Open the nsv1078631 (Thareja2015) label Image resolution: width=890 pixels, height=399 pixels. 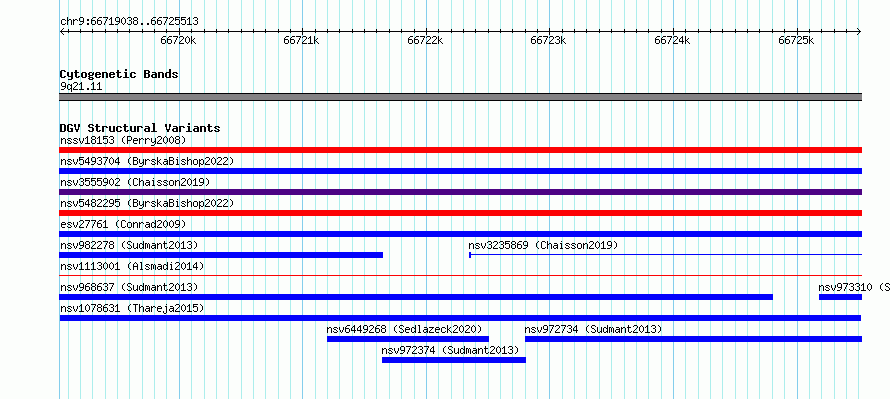tap(132, 308)
